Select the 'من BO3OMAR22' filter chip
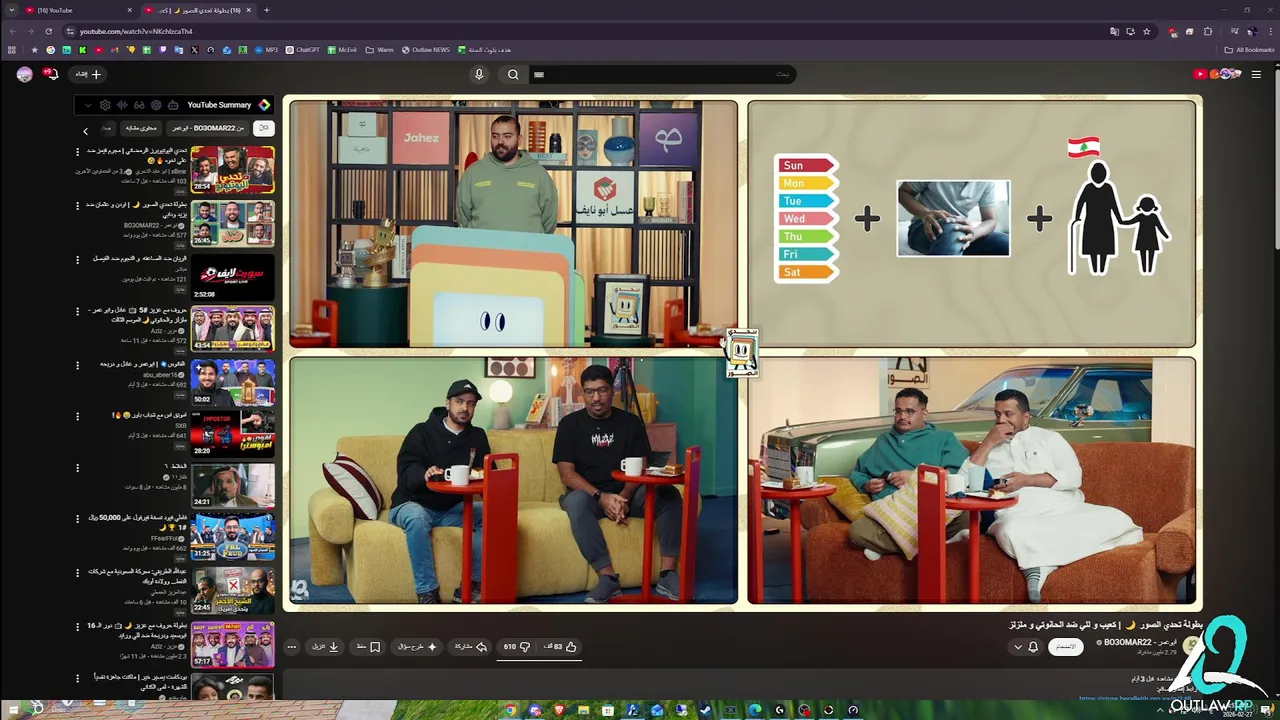This screenshot has width=1280, height=720. (x=208, y=128)
